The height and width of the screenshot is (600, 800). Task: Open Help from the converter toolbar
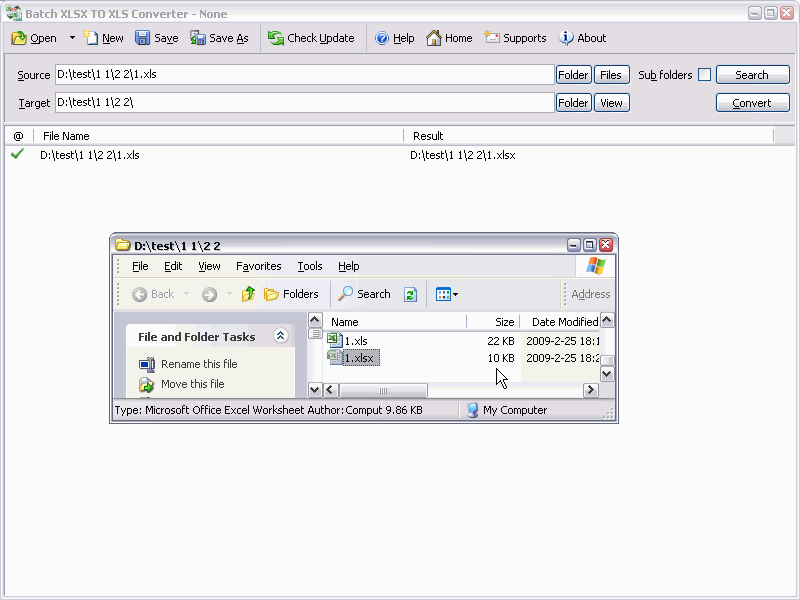[x=394, y=38]
